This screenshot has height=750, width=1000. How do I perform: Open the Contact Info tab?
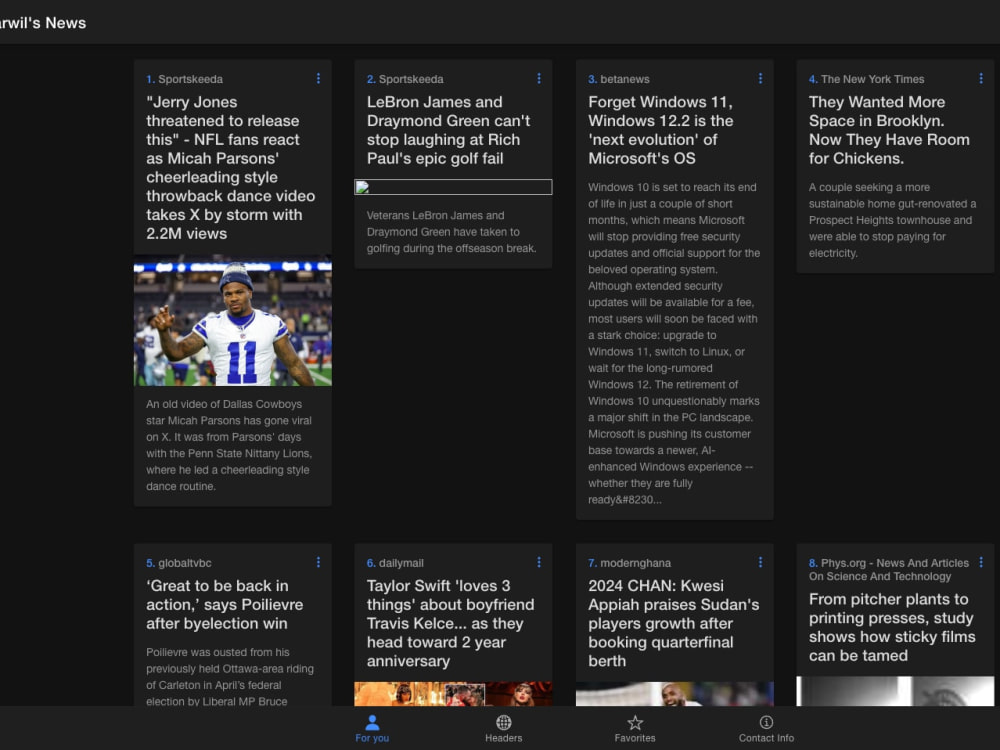click(x=767, y=728)
